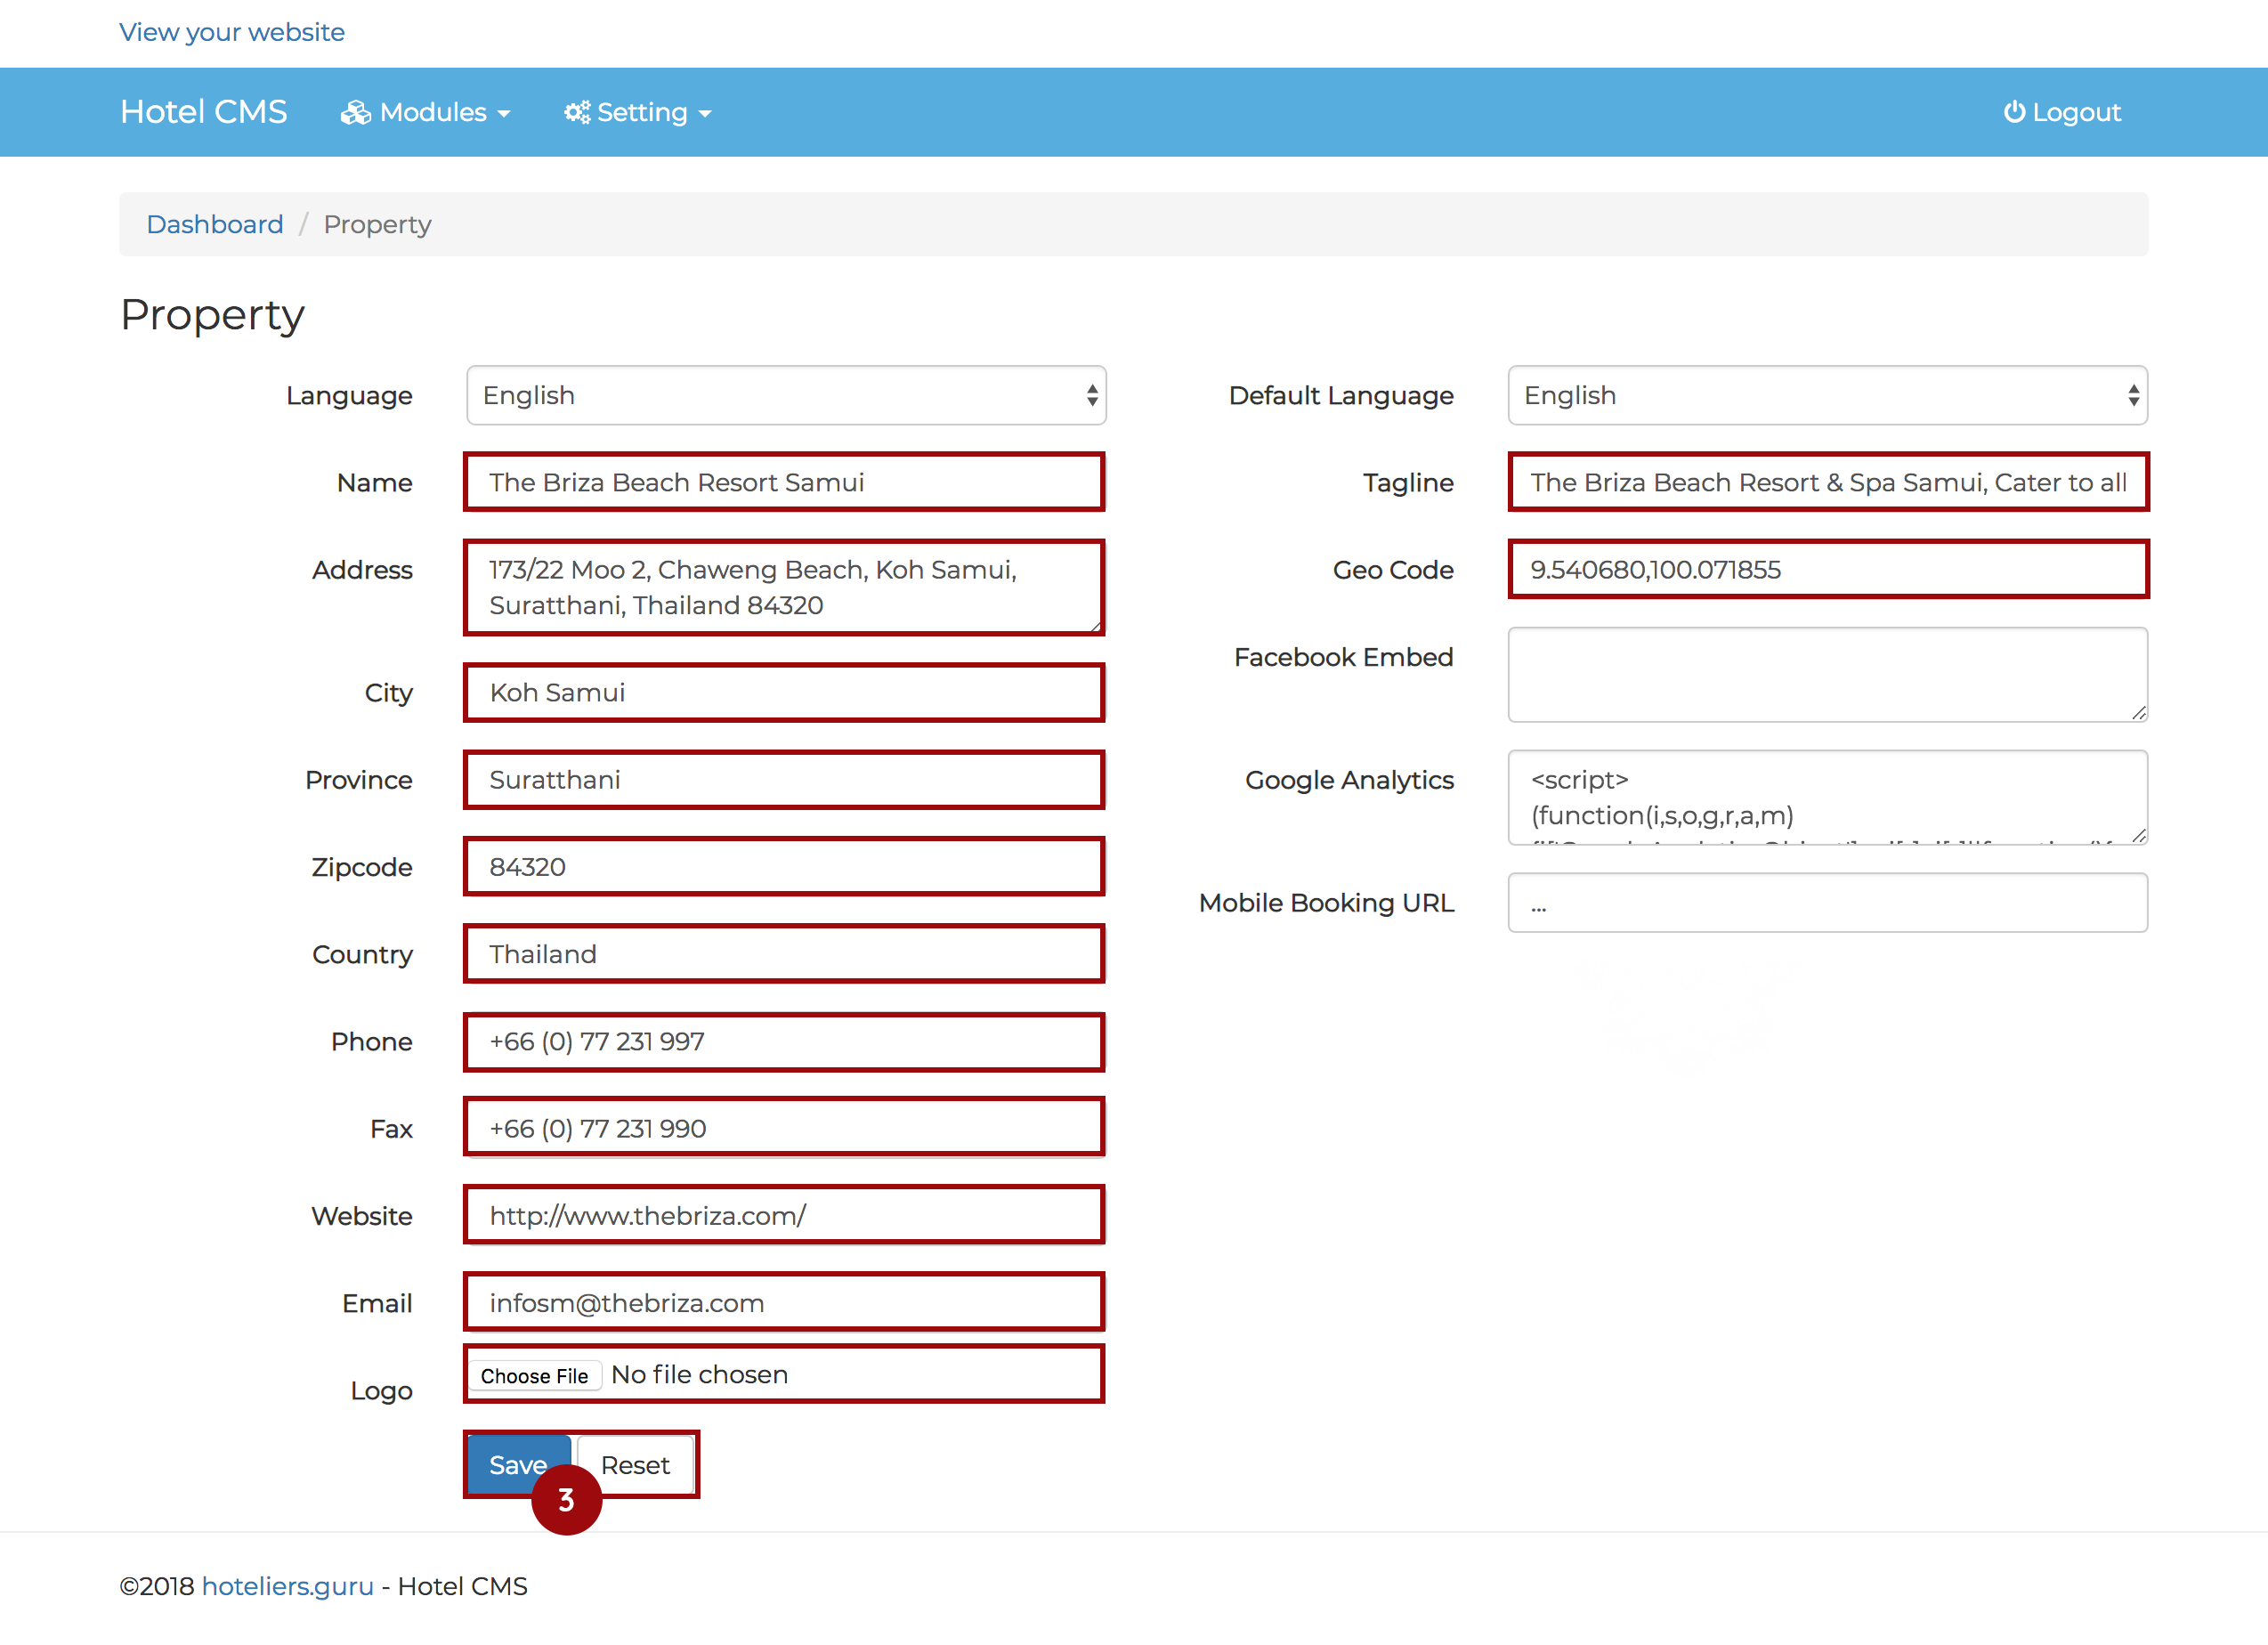Click the Modules cubes icon

pyautogui.click(x=355, y=113)
